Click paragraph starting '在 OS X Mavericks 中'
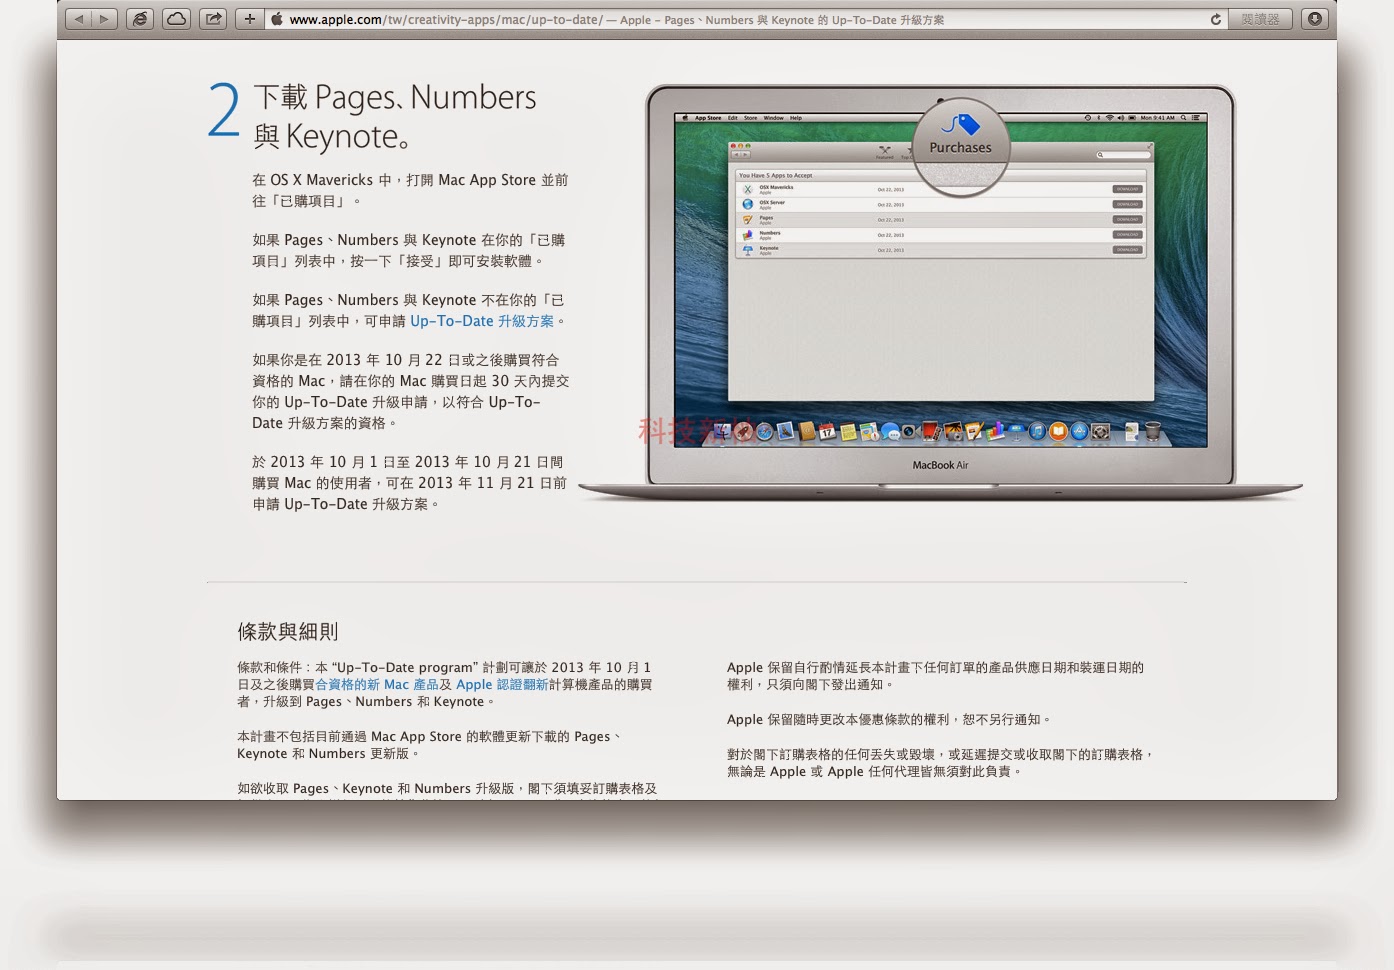 (x=410, y=190)
